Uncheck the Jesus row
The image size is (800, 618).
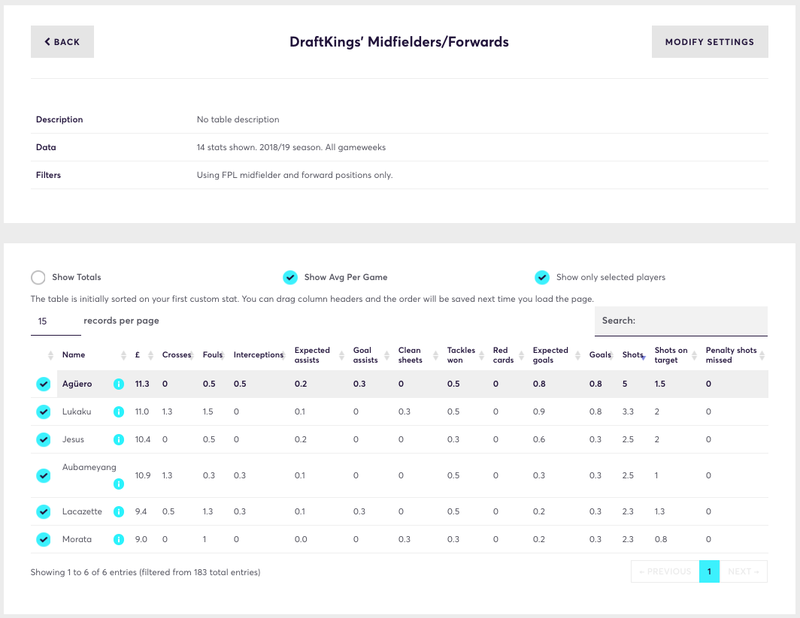click(43, 439)
